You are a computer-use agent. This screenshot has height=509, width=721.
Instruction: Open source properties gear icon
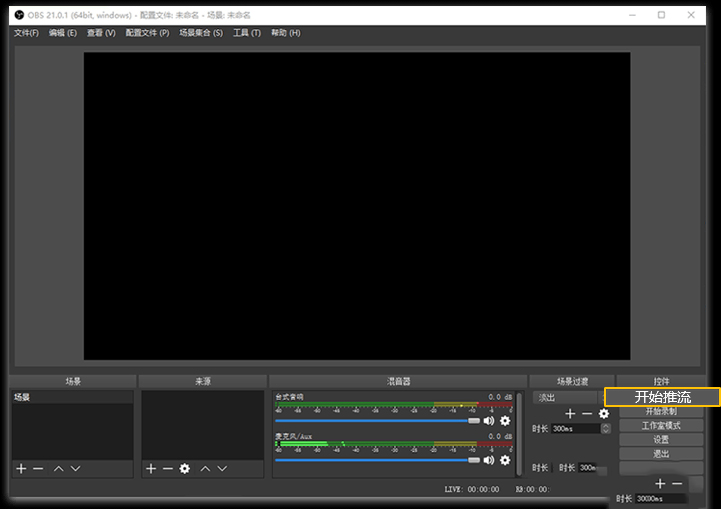point(185,468)
